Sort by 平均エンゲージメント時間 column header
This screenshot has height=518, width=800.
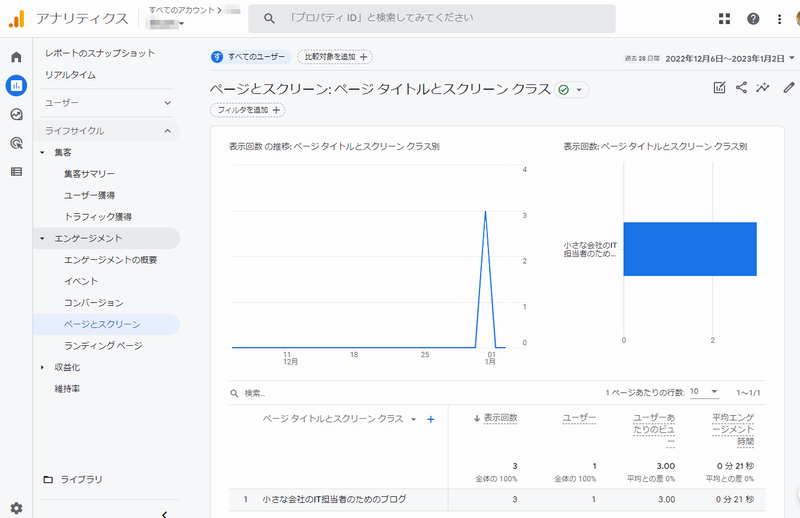coord(733,430)
